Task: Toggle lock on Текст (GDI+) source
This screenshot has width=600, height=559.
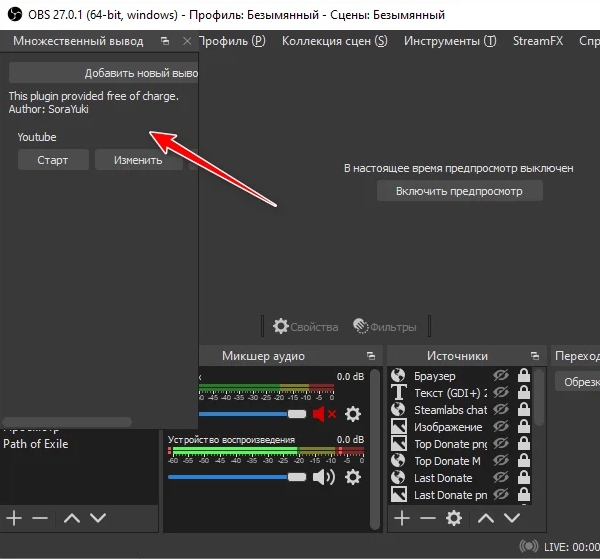Action: pos(524,392)
